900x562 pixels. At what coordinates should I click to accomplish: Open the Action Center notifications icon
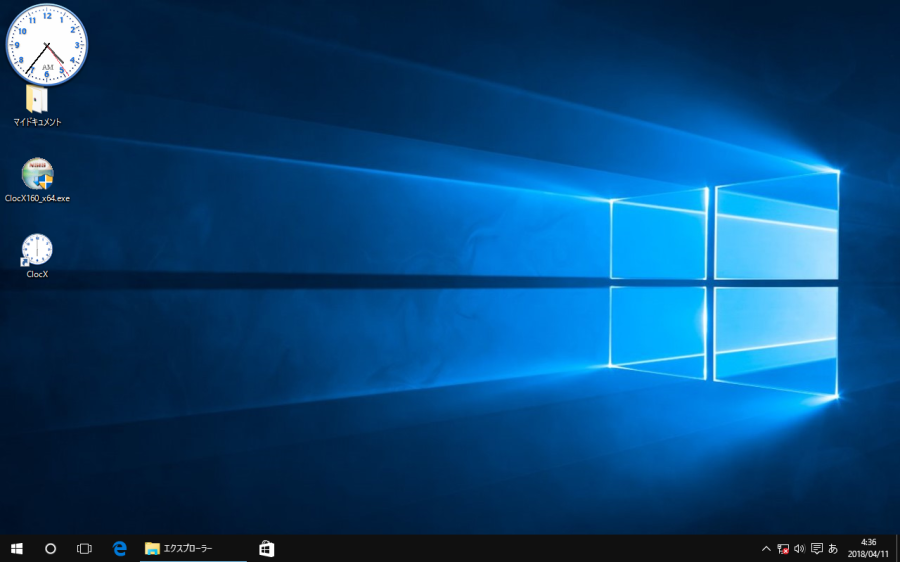[817, 549]
